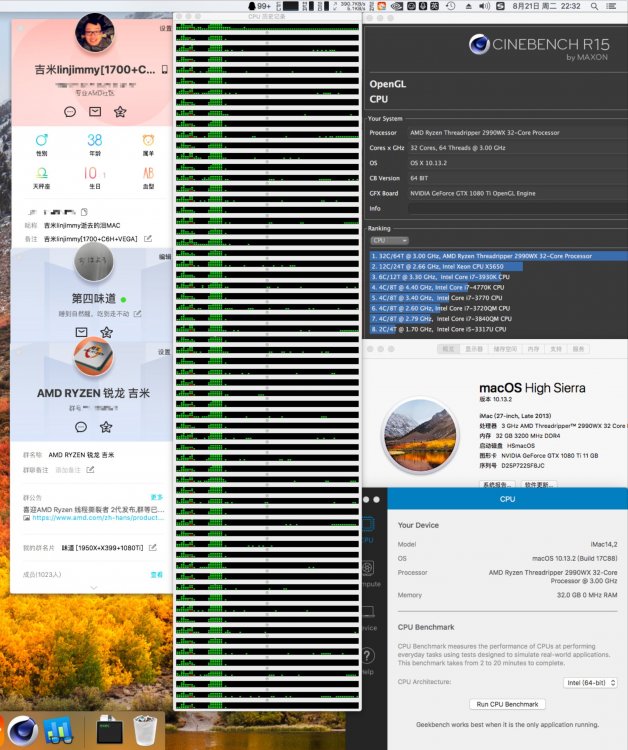The image size is (628, 750).
Task: Click volume icon in menu bar
Action: pos(484,6)
